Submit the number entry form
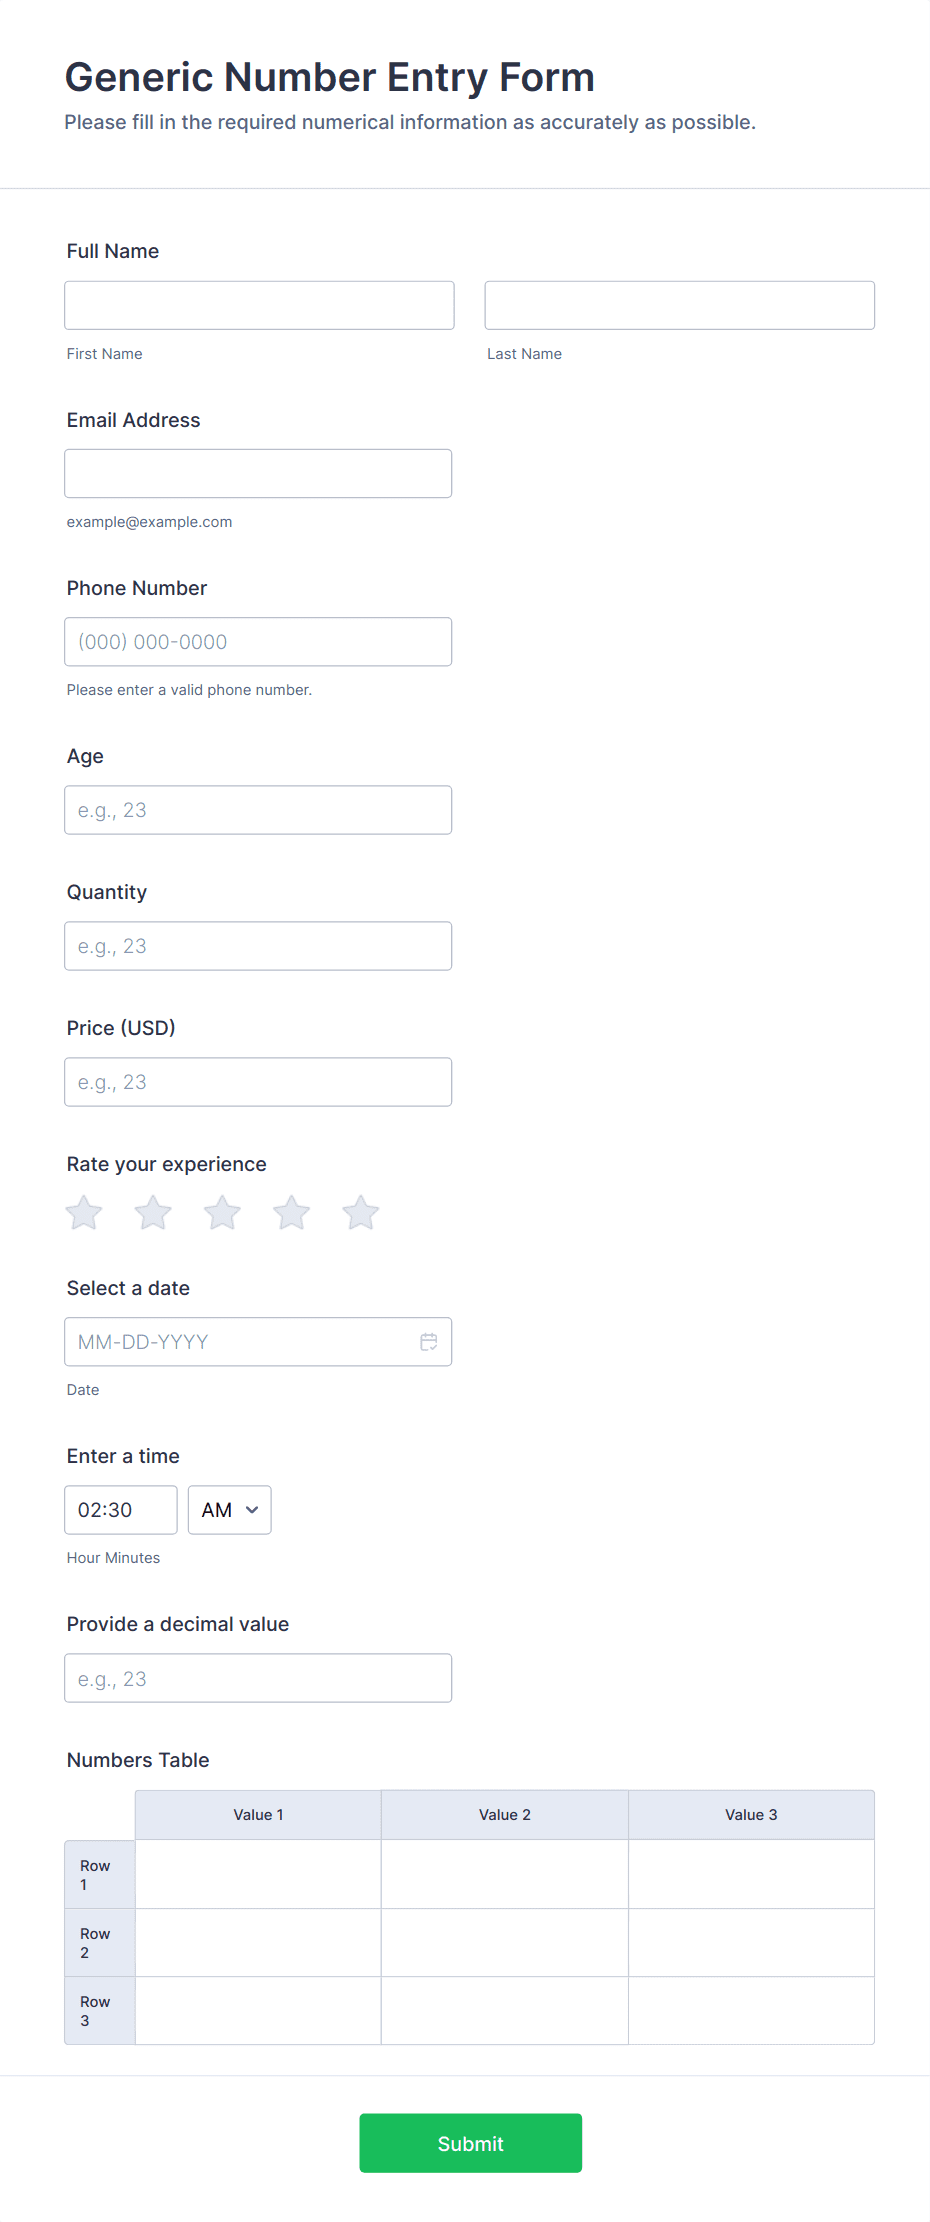 point(471,2143)
